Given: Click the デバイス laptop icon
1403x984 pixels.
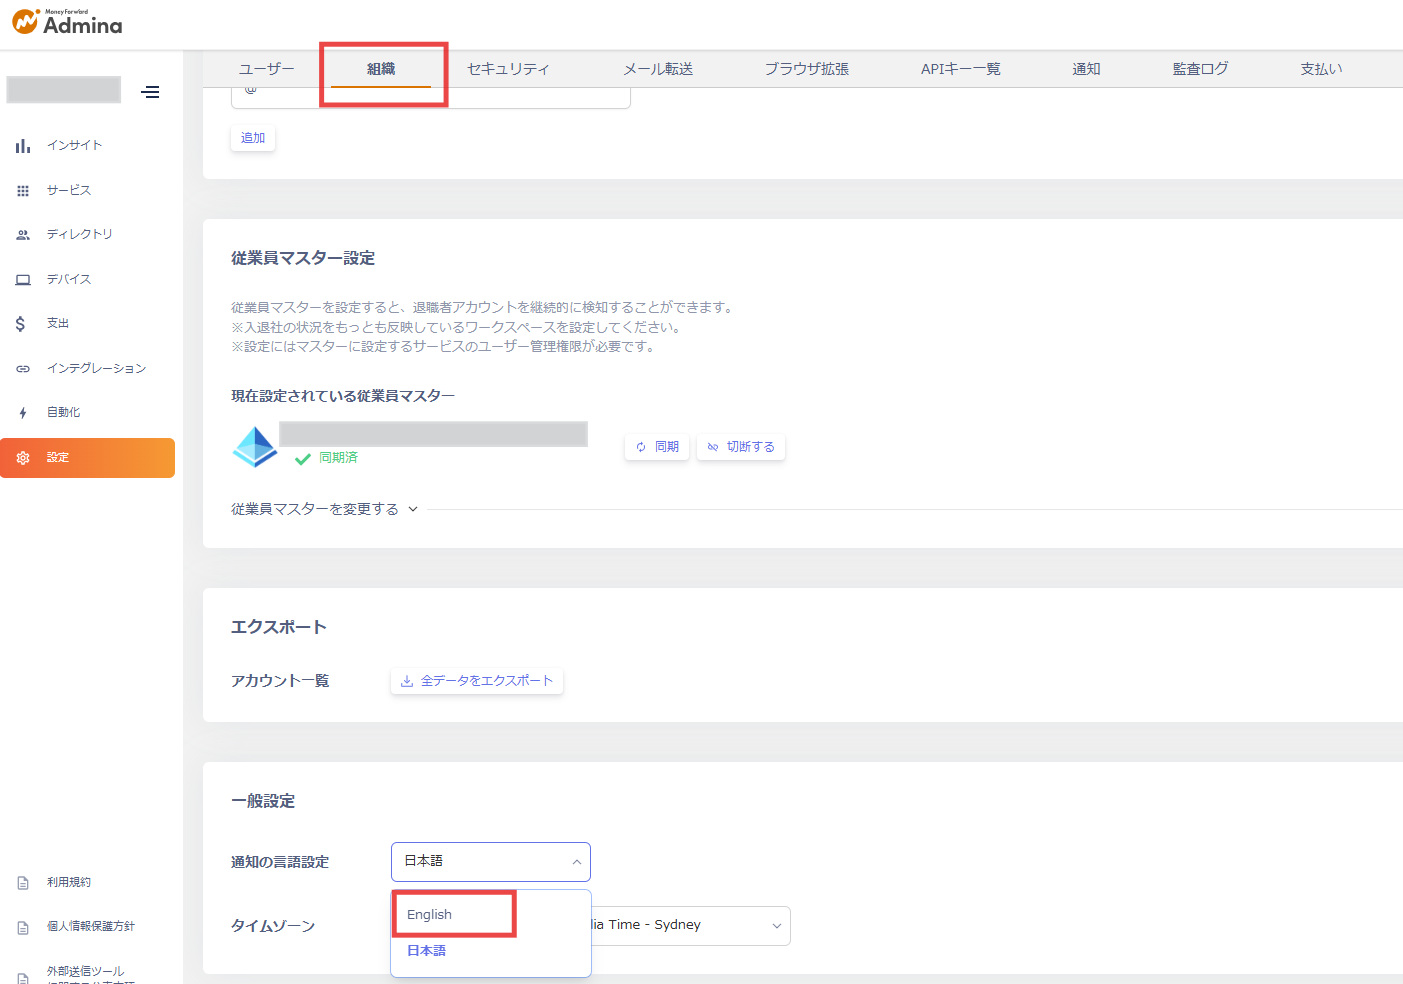Looking at the screenshot, I should [23, 280].
